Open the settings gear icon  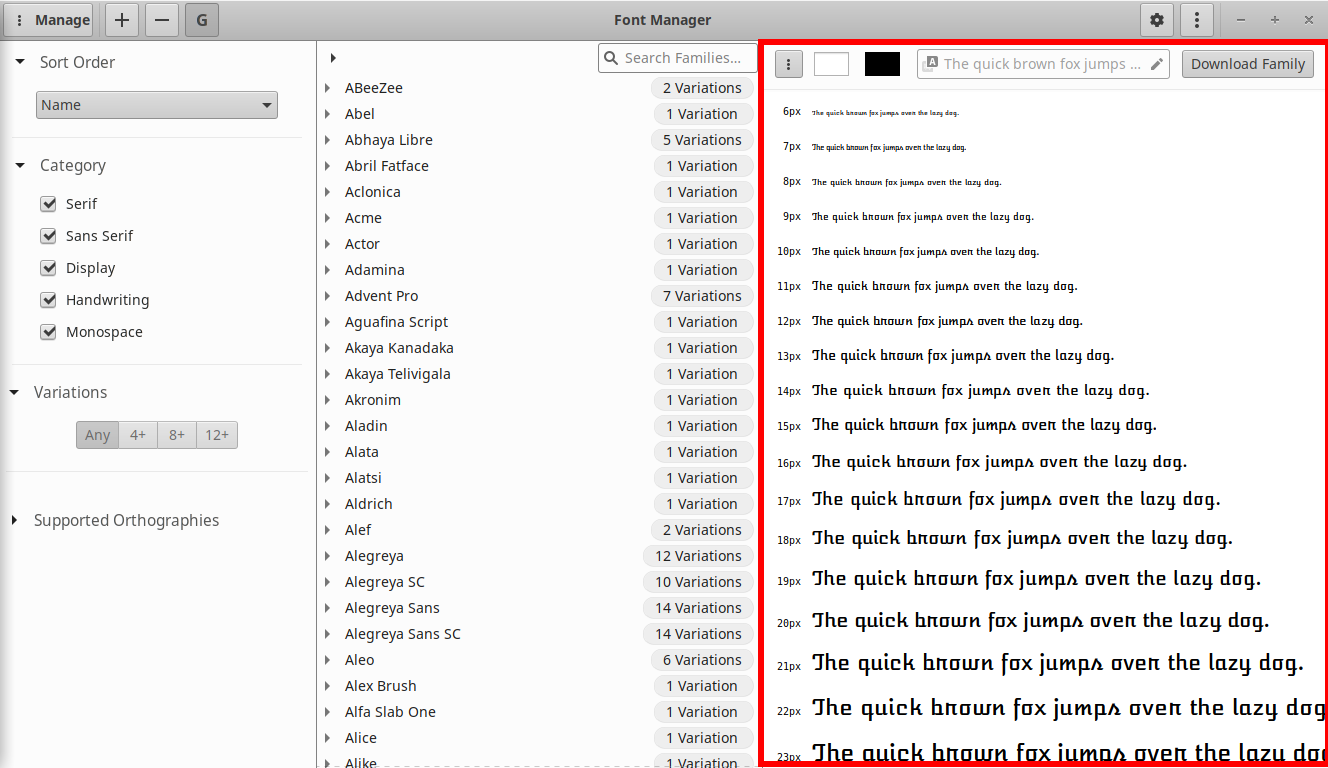pyautogui.click(x=1157, y=20)
